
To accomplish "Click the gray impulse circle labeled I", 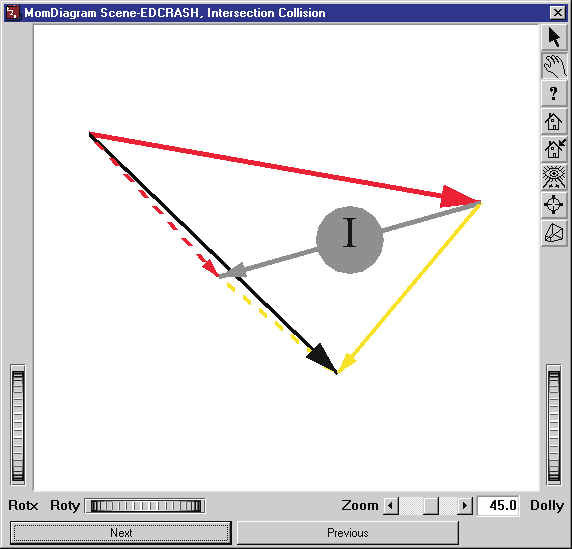I will [349, 240].
